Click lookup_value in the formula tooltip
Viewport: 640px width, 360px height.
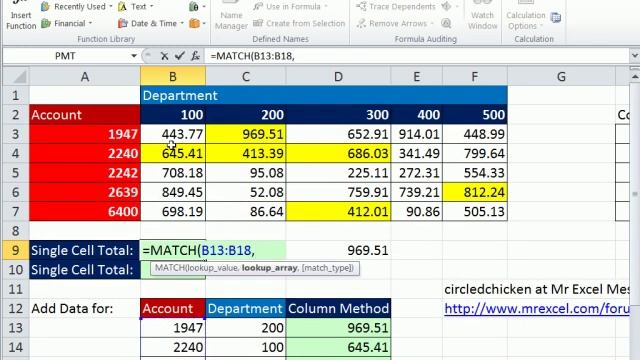[x=211, y=268]
